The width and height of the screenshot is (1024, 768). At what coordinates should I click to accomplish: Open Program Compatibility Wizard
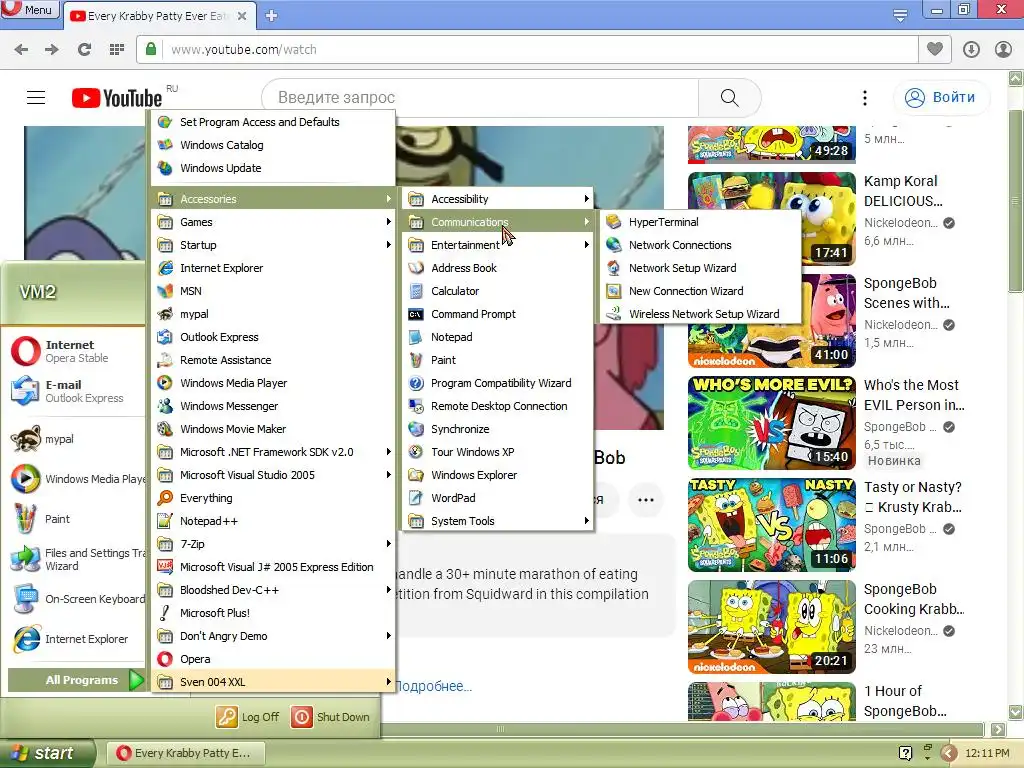(498, 383)
